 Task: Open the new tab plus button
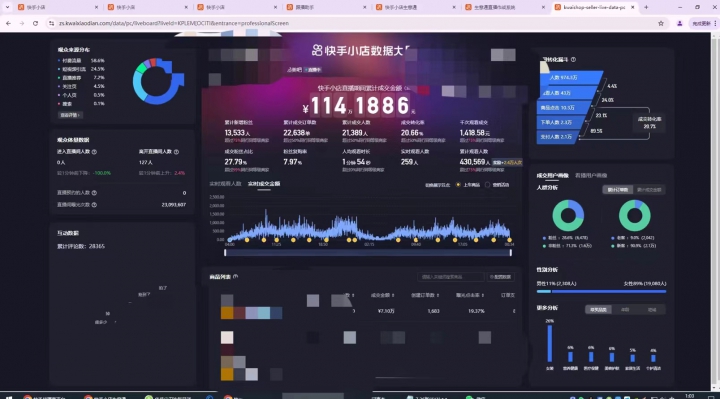pyautogui.click(x=646, y=7)
